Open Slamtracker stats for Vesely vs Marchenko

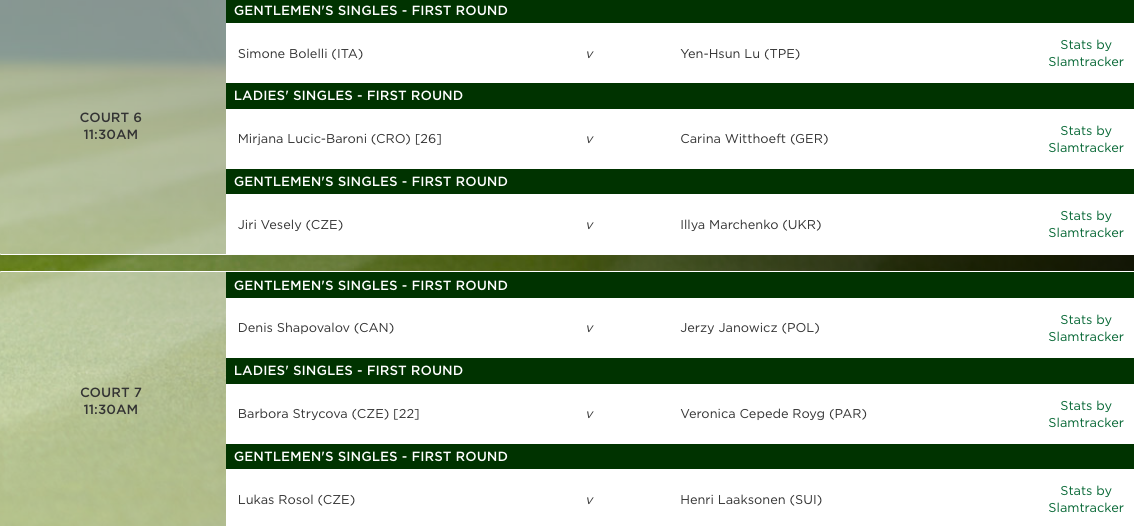pyautogui.click(x=1085, y=224)
